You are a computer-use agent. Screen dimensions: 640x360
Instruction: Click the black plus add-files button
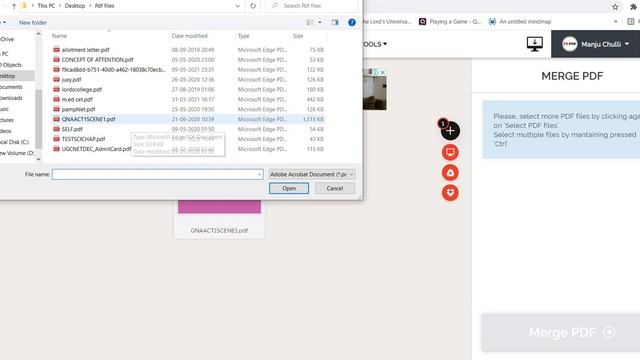click(x=450, y=131)
